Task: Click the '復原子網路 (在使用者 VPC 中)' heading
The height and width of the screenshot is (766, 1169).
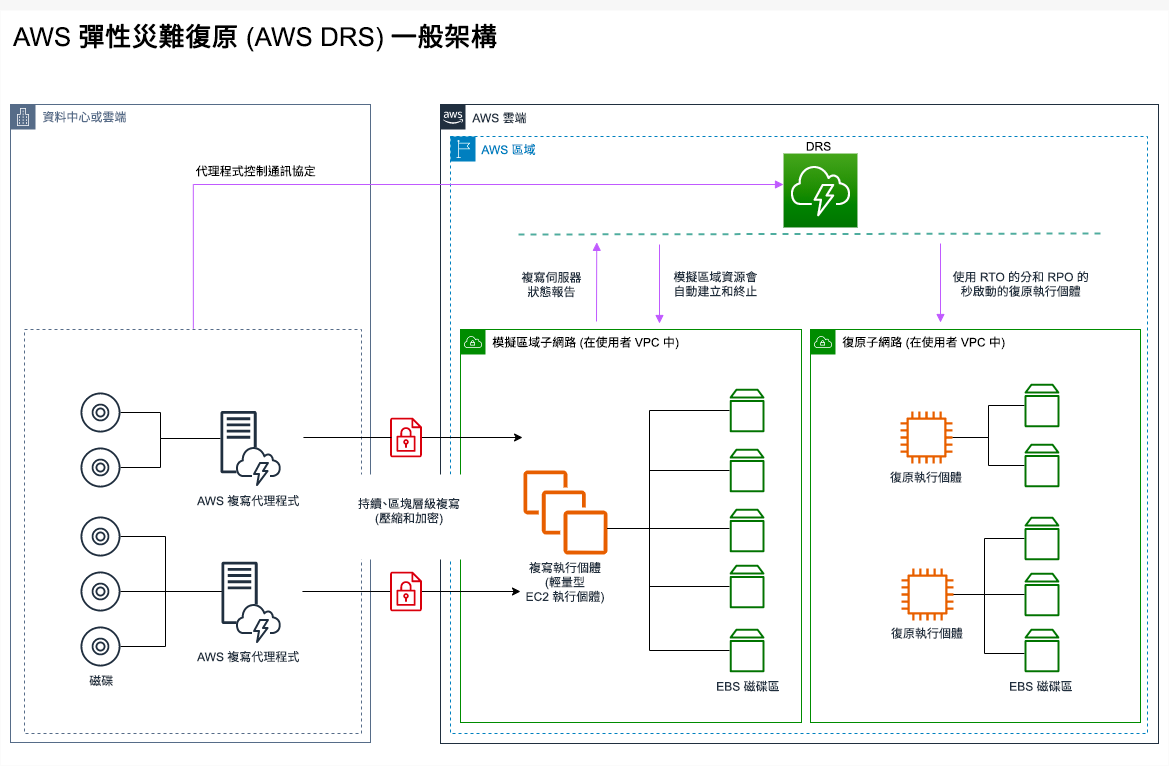Action: pyautogui.click(x=924, y=342)
